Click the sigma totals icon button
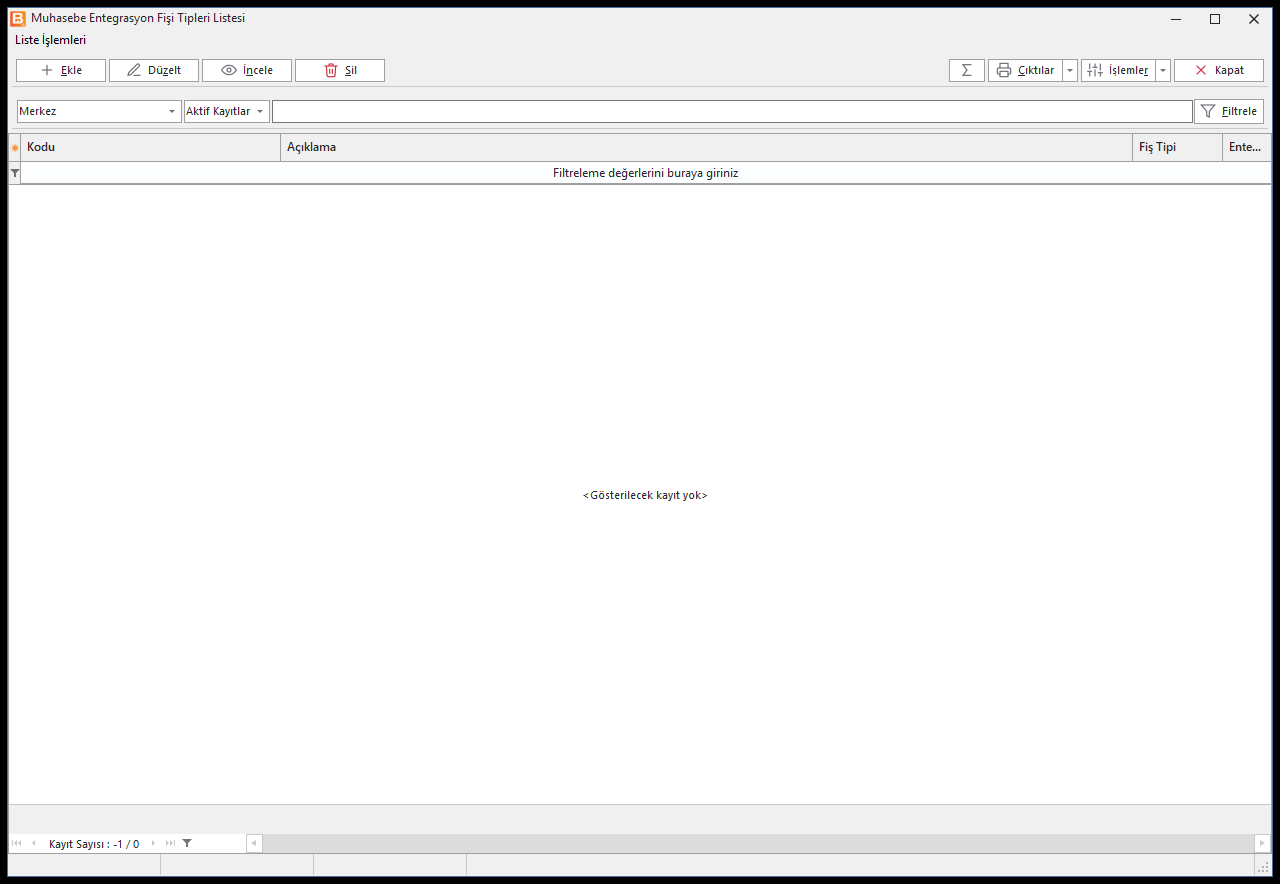This screenshot has height=884, width=1280. coord(967,70)
